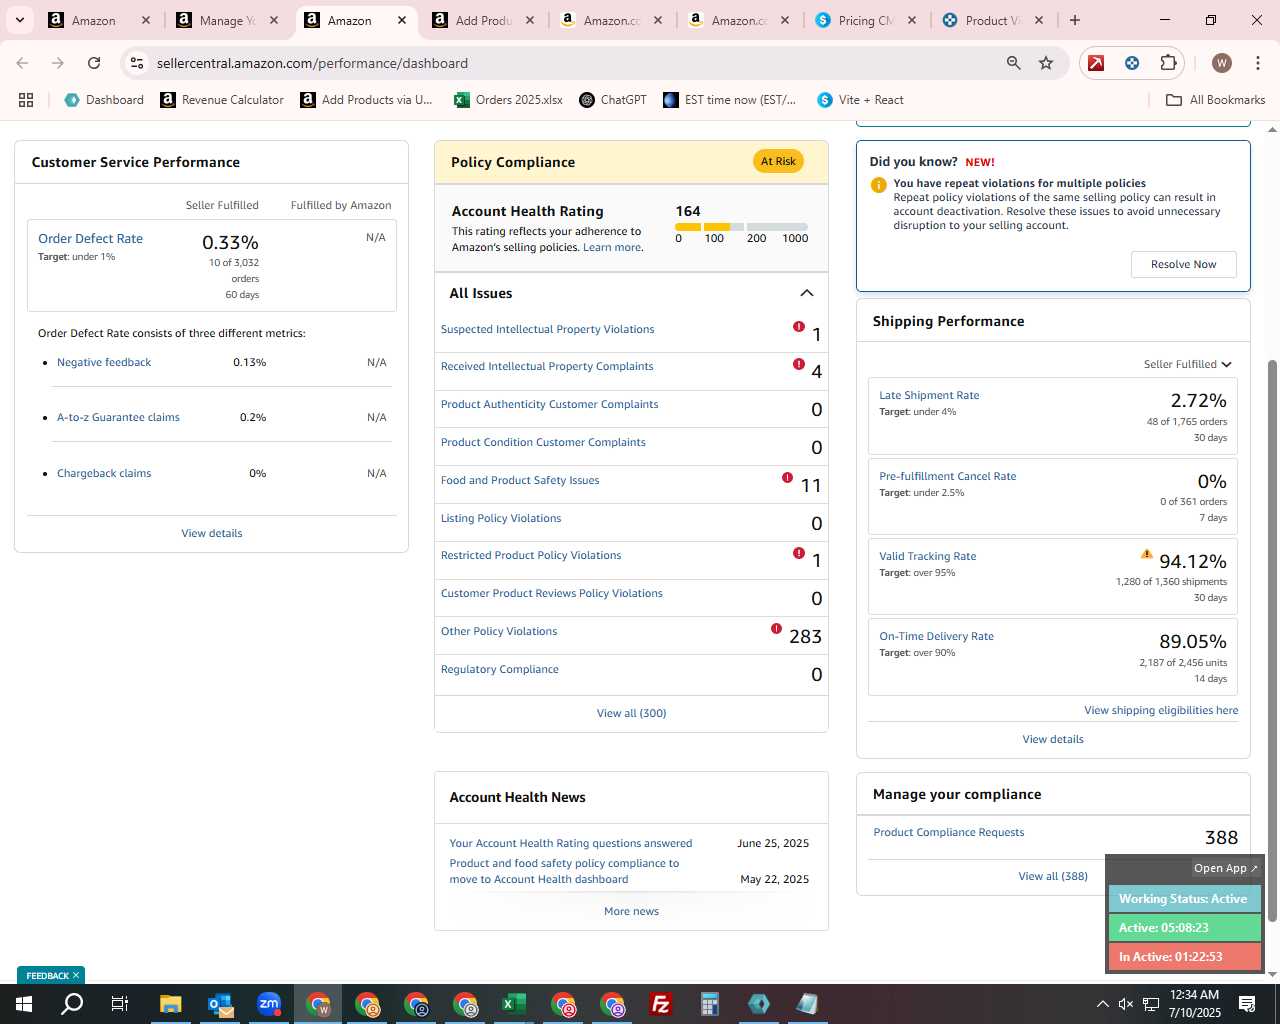Viewport: 1280px width, 1024px height.
Task: Open On-Time Delivery Rate link
Action: click(x=936, y=636)
